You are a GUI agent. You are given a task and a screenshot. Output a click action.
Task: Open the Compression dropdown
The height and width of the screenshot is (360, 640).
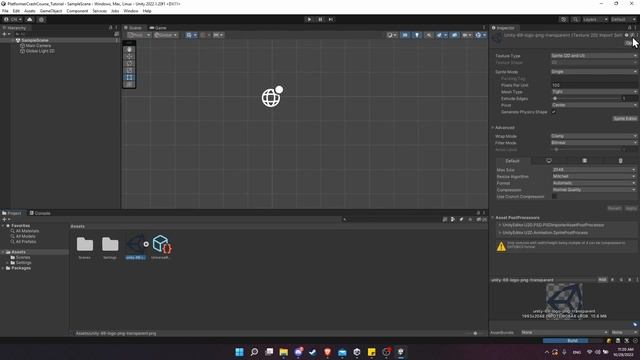[594, 190]
